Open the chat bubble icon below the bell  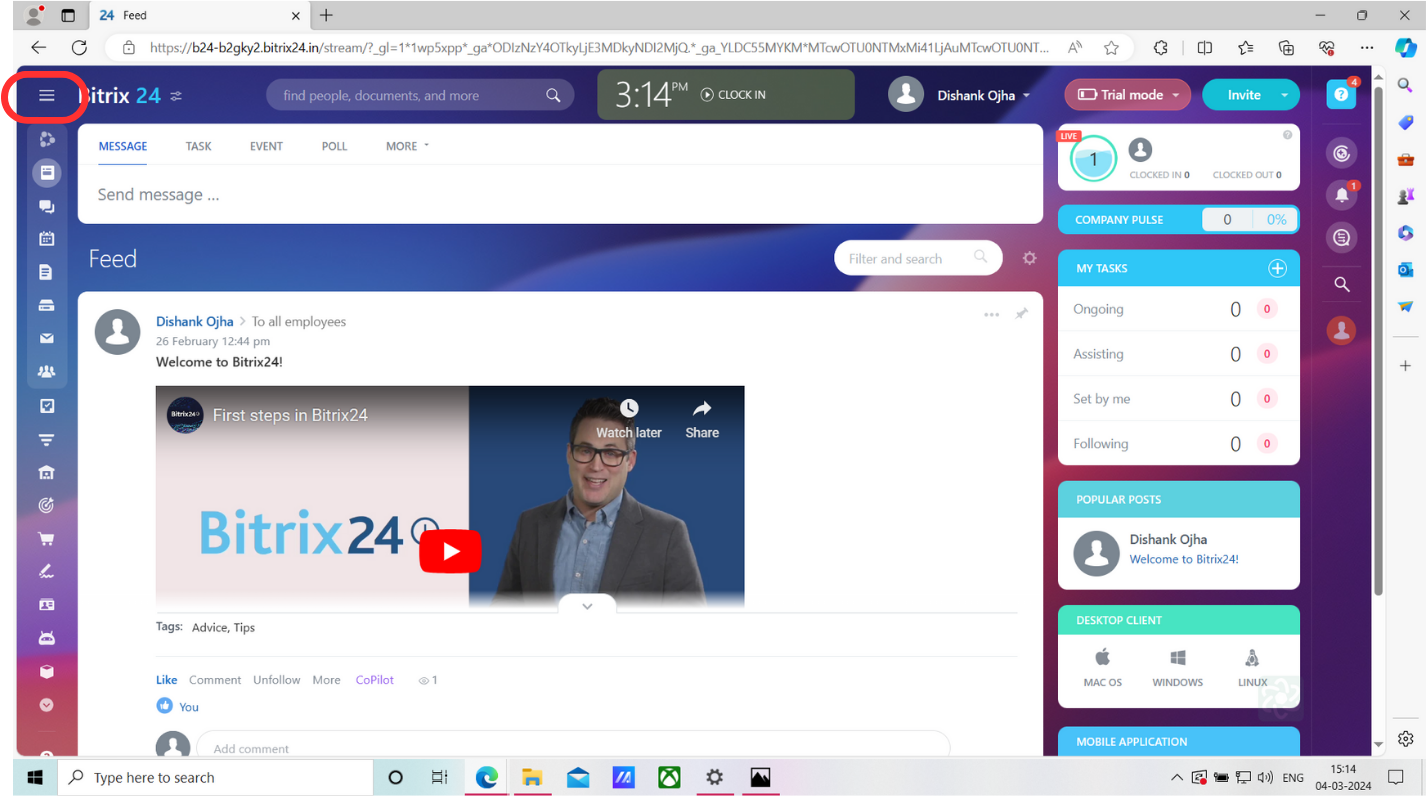pos(1341,238)
